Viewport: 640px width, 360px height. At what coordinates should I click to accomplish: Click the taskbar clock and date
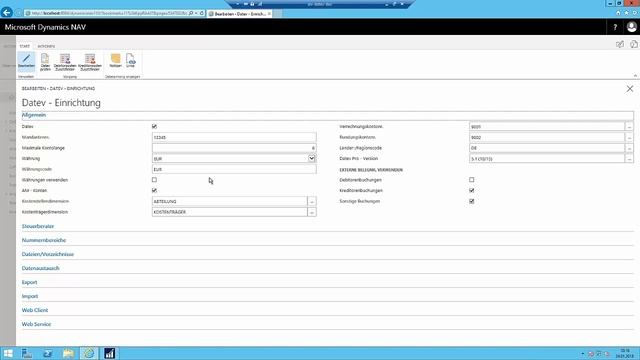[625, 353]
